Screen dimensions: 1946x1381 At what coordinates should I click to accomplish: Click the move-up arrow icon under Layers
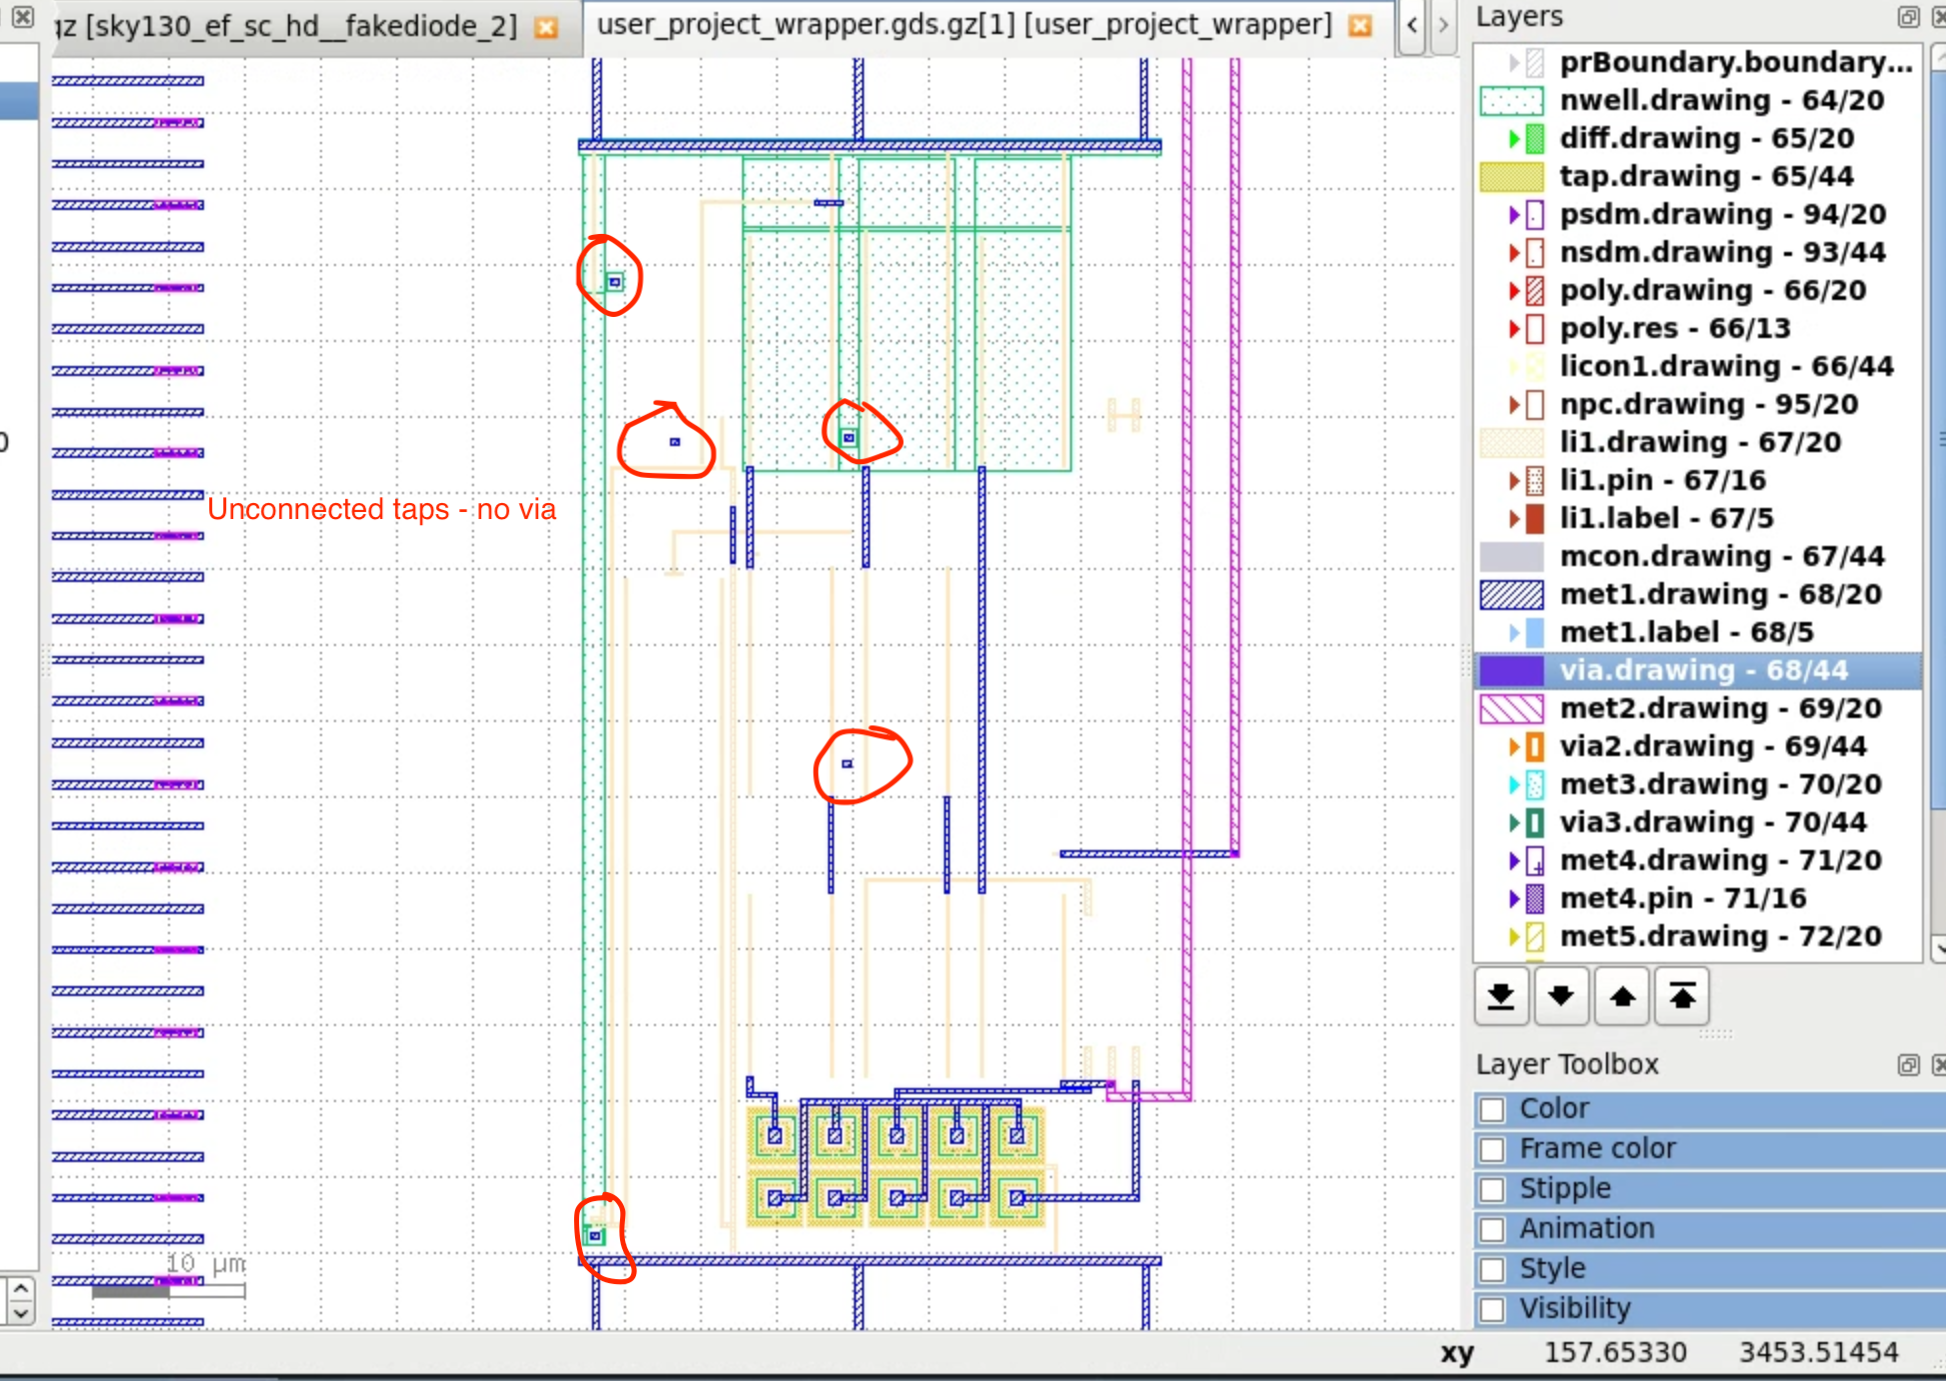1621,997
